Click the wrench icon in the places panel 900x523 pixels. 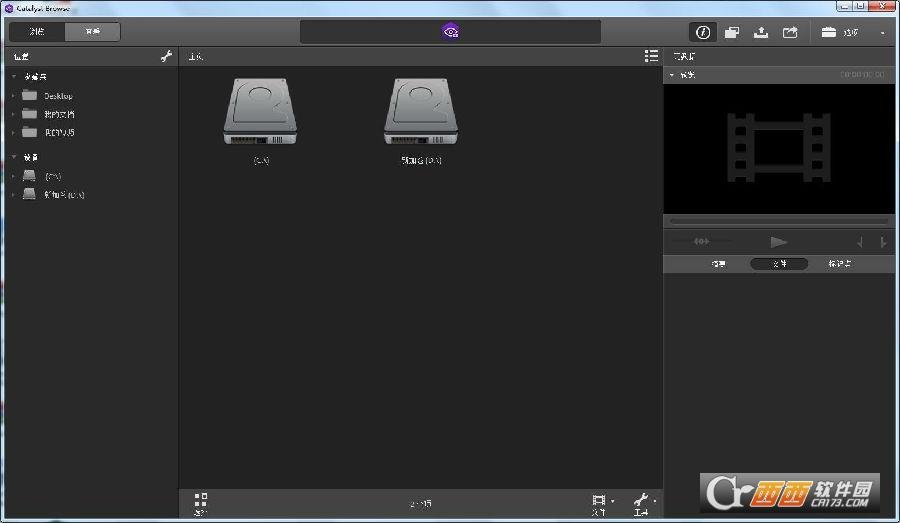tap(166, 57)
